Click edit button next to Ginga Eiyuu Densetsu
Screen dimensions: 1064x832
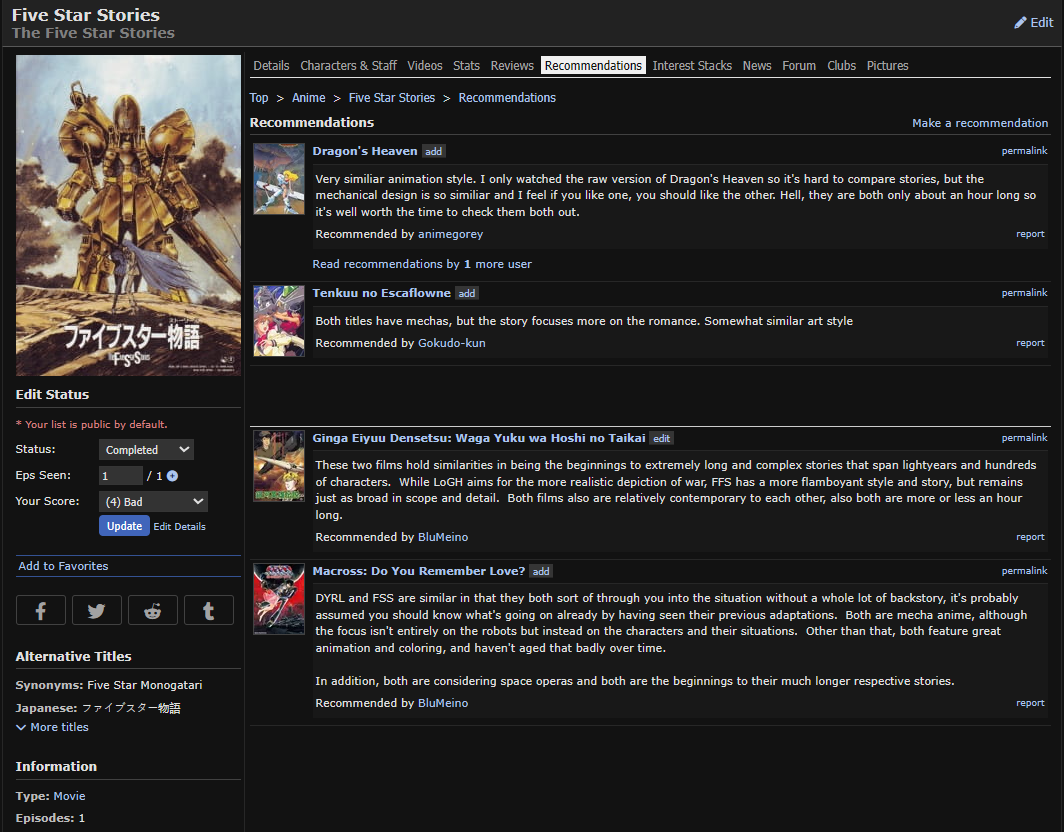coord(662,438)
